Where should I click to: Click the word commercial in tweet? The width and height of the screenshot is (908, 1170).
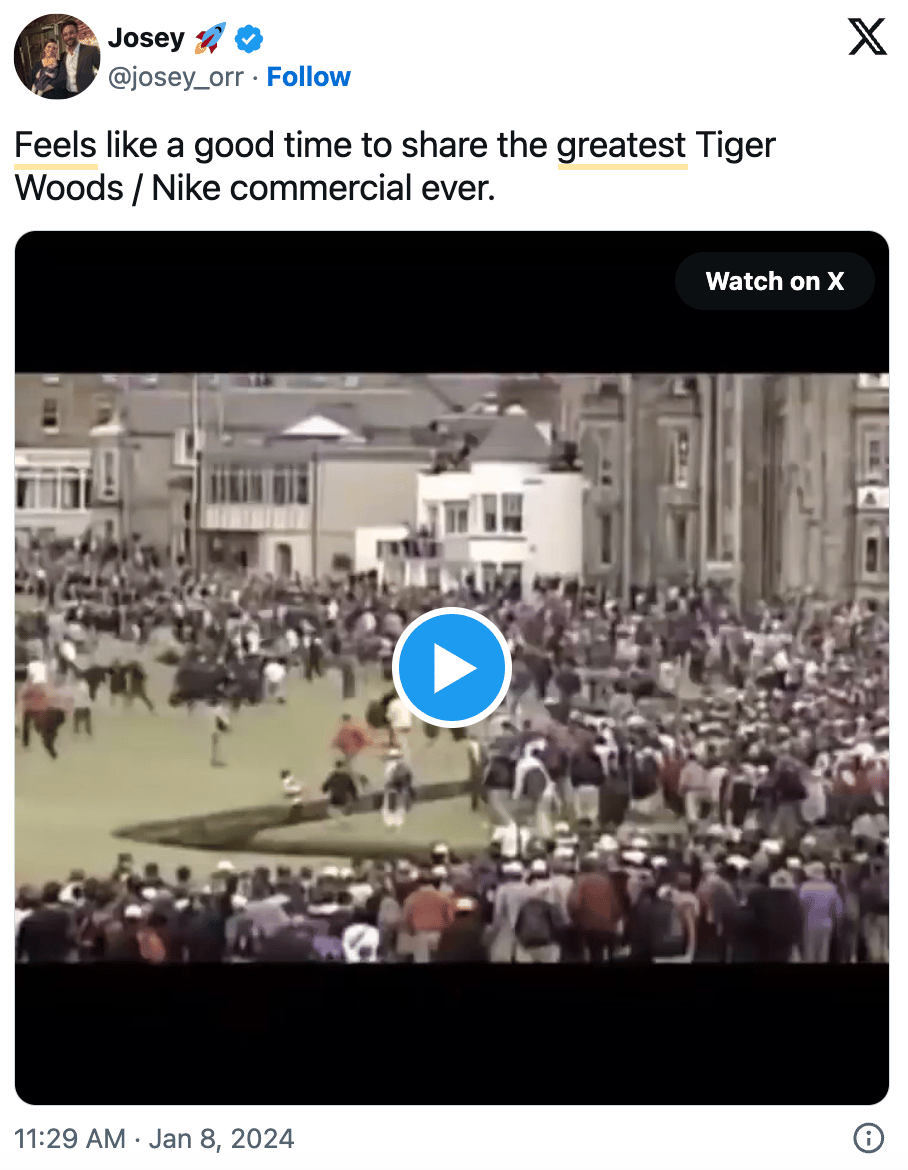320,188
